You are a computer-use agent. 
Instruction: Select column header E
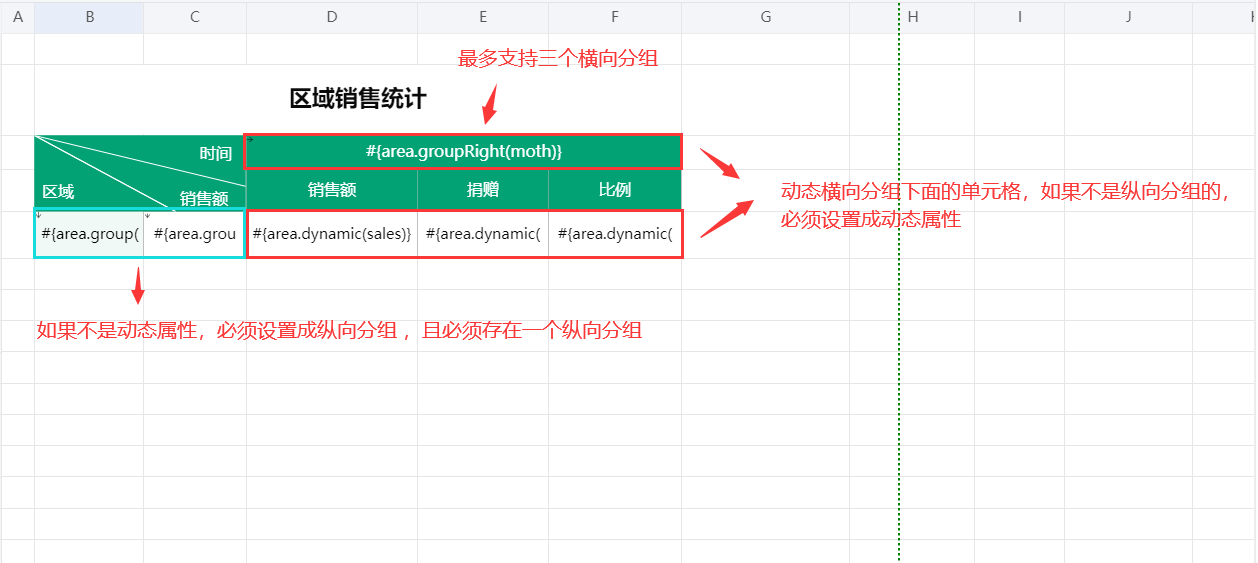pyautogui.click(x=483, y=17)
